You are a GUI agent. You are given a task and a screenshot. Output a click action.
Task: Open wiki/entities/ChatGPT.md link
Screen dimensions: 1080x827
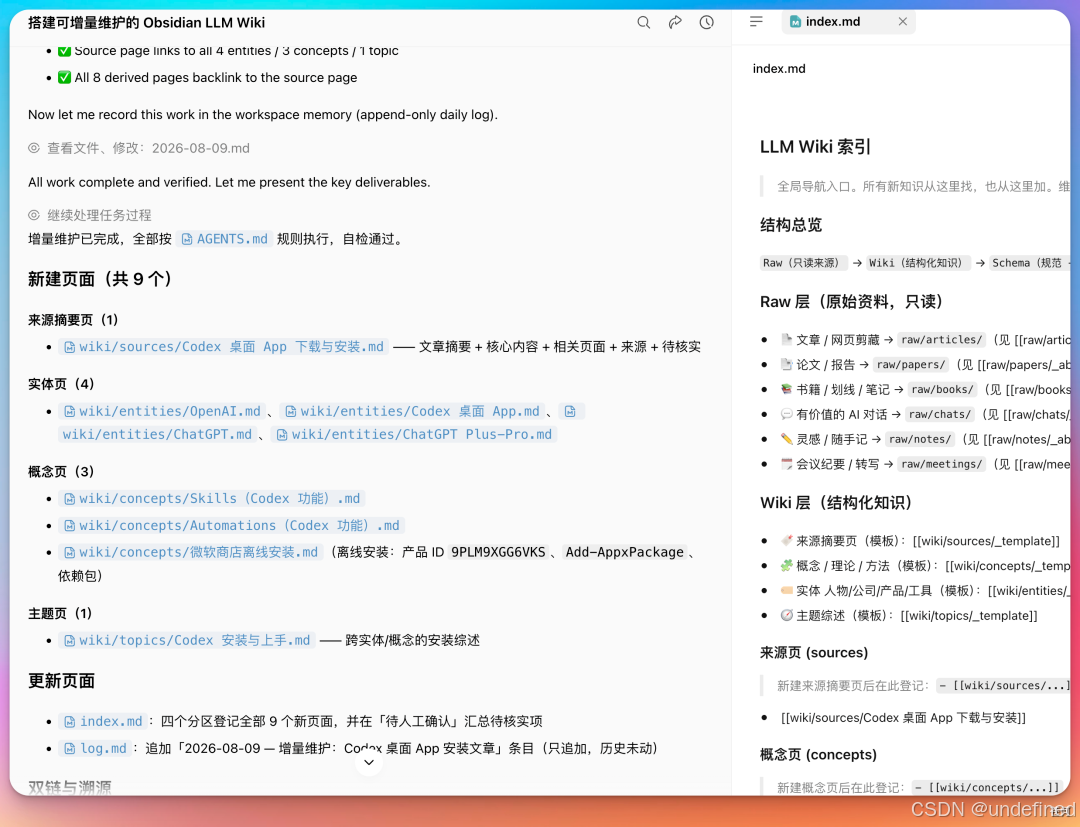point(157,435)
